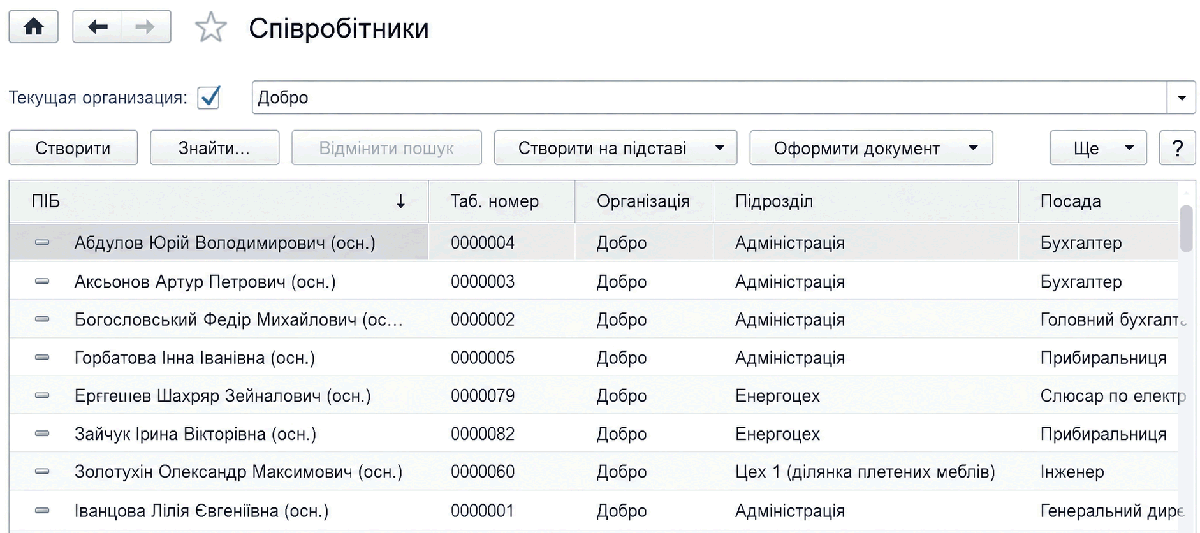Viewport: 1200px width, 533px height.
Task: Click tab number 0000082
Action: [483, 435]
